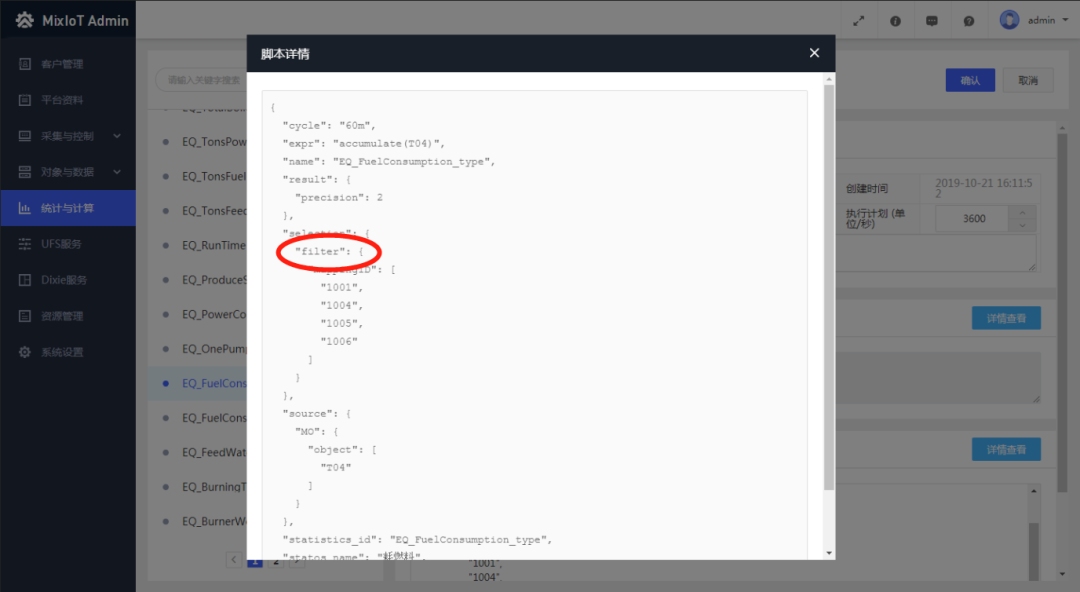Toggle fullscreen mode with expand arrows icon
Screen dimensions: 1080x592
pos(858,20)
